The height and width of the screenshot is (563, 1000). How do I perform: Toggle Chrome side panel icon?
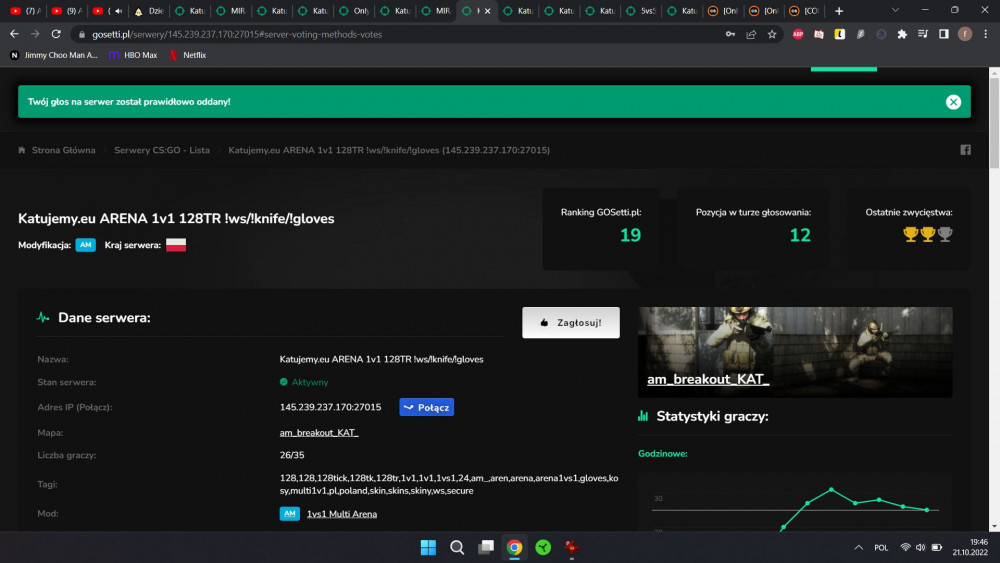[944, 34]
